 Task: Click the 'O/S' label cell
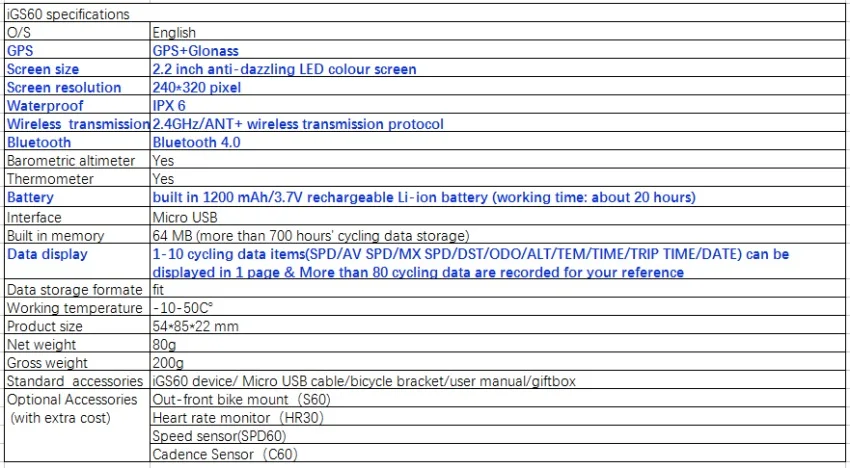[78, 32]
